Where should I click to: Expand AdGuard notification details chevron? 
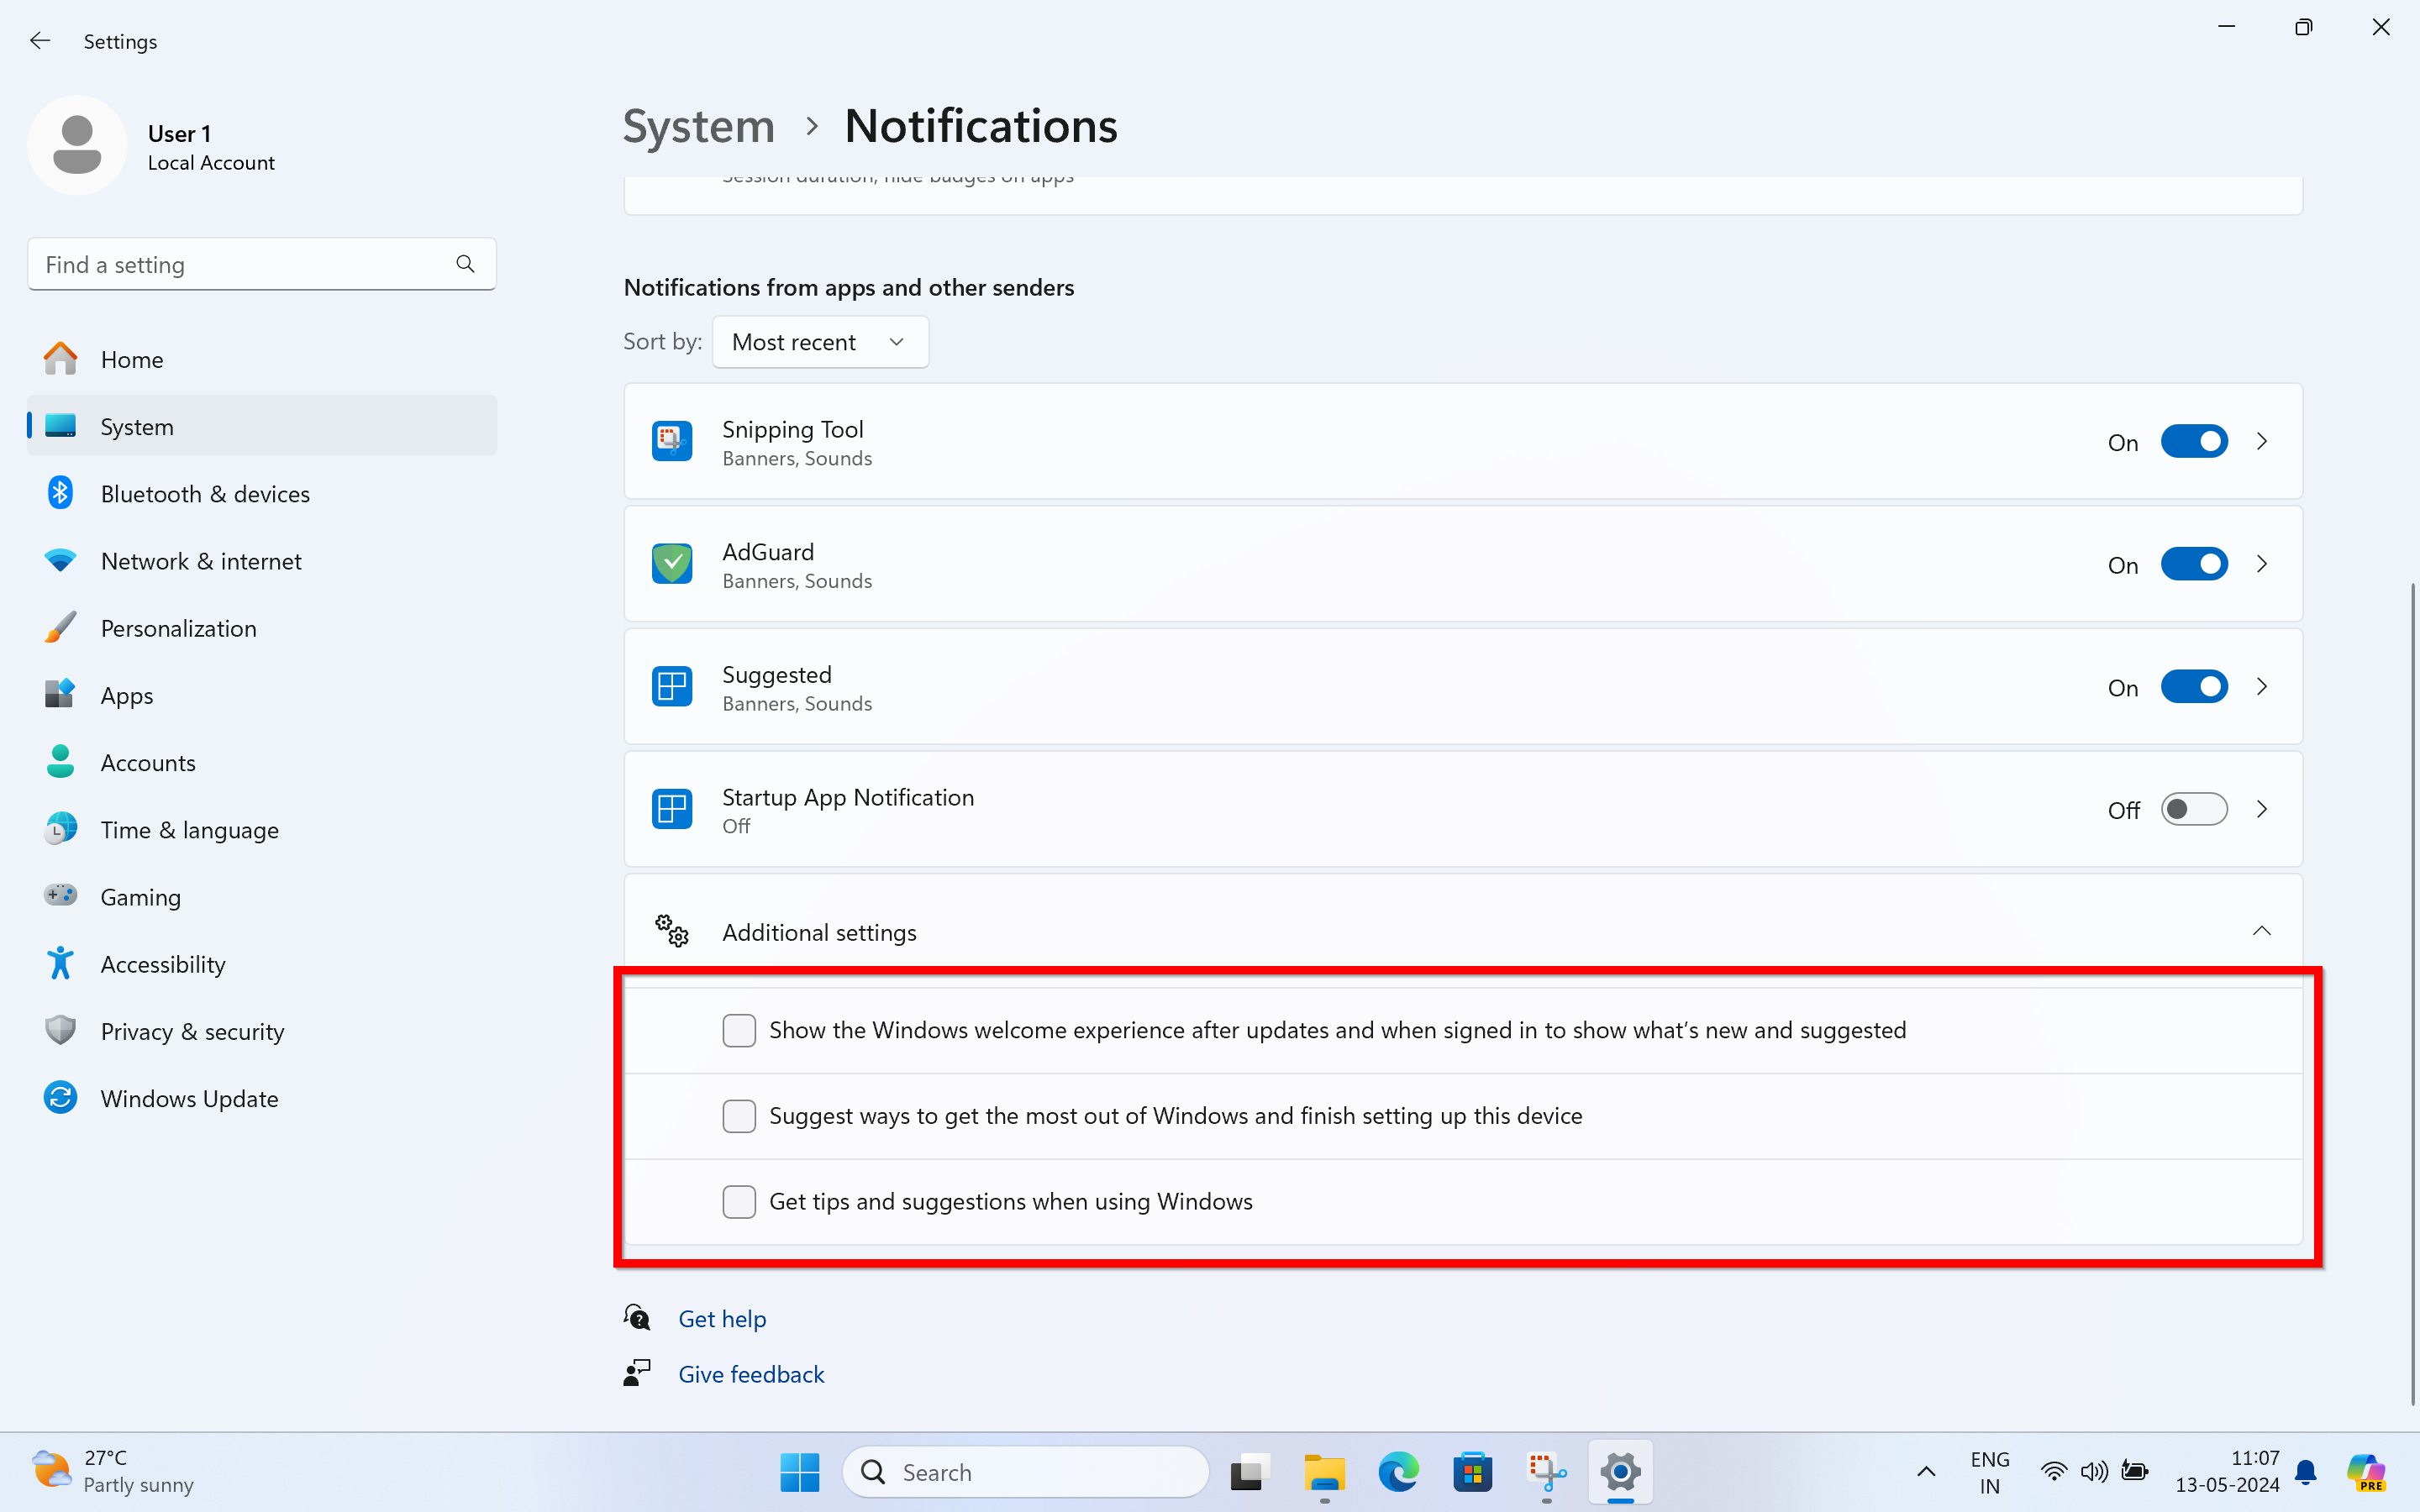point(2261,564)
